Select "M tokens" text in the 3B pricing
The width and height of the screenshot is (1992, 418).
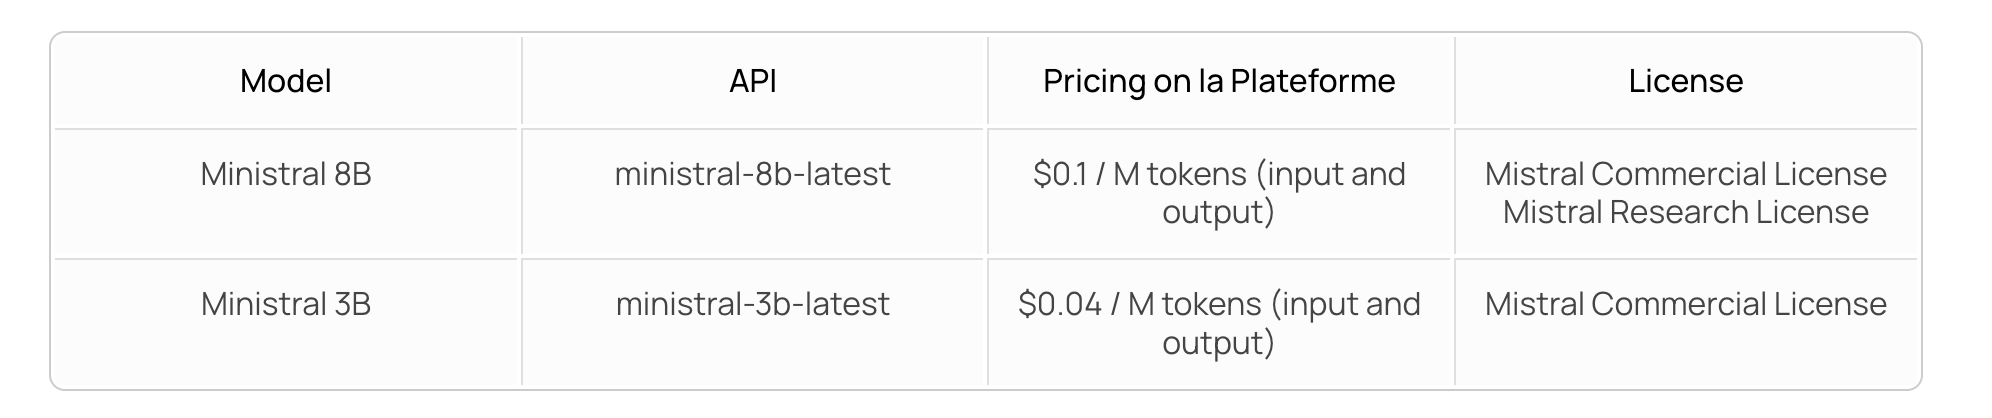pyautogui.click(x=1195, y=304)
